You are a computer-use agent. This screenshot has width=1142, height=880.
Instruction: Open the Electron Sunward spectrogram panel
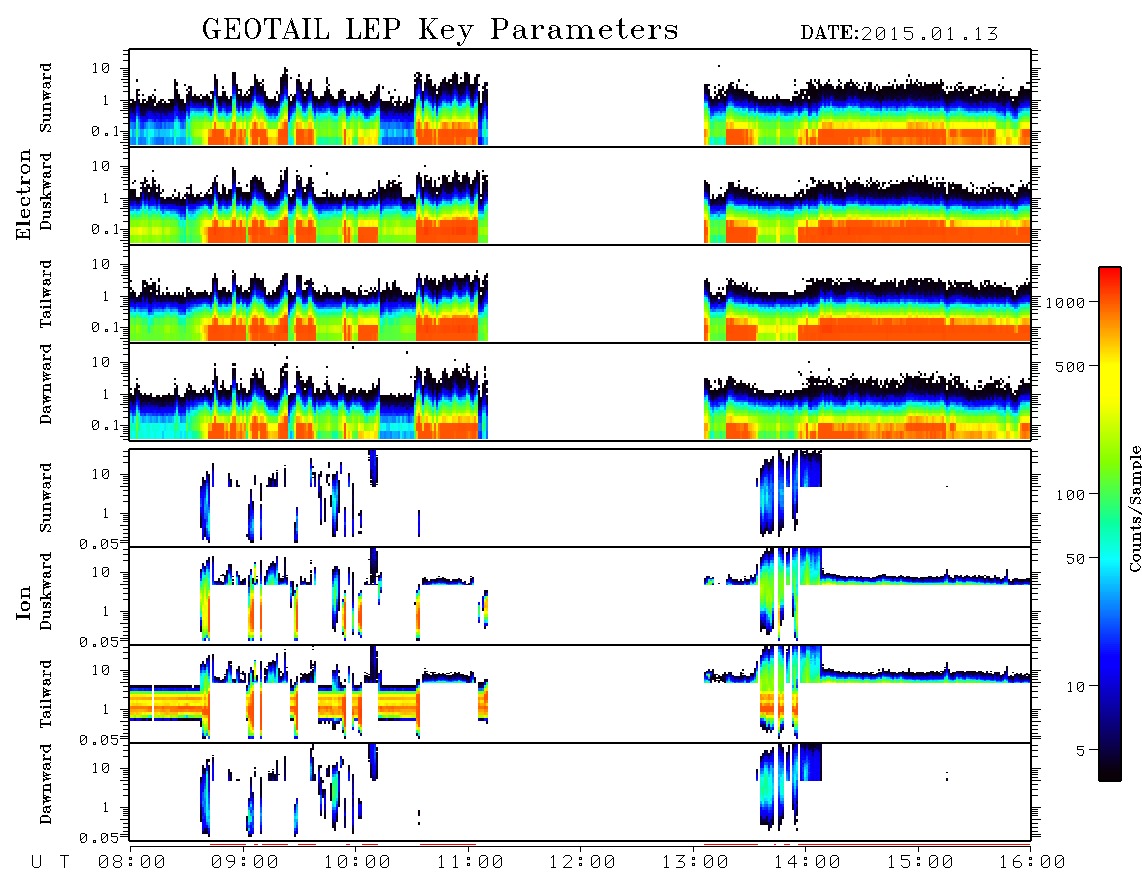(580, 98)
